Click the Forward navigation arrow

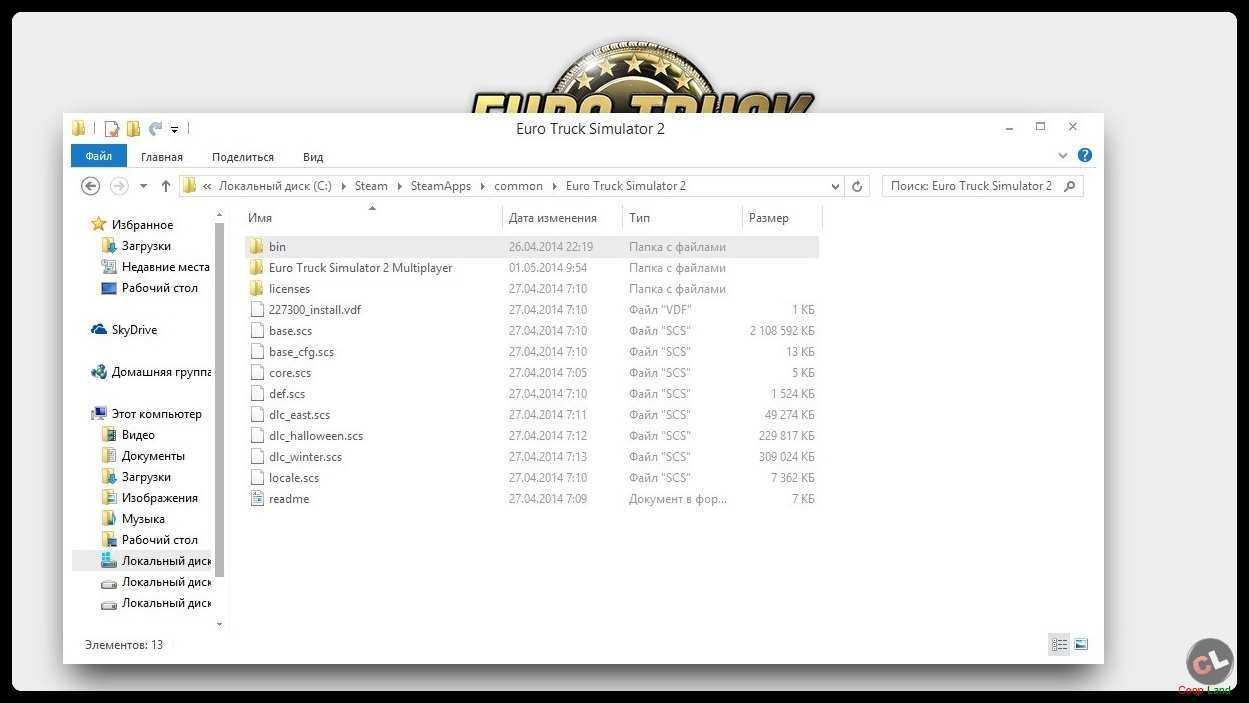click(x=119, y=186)
